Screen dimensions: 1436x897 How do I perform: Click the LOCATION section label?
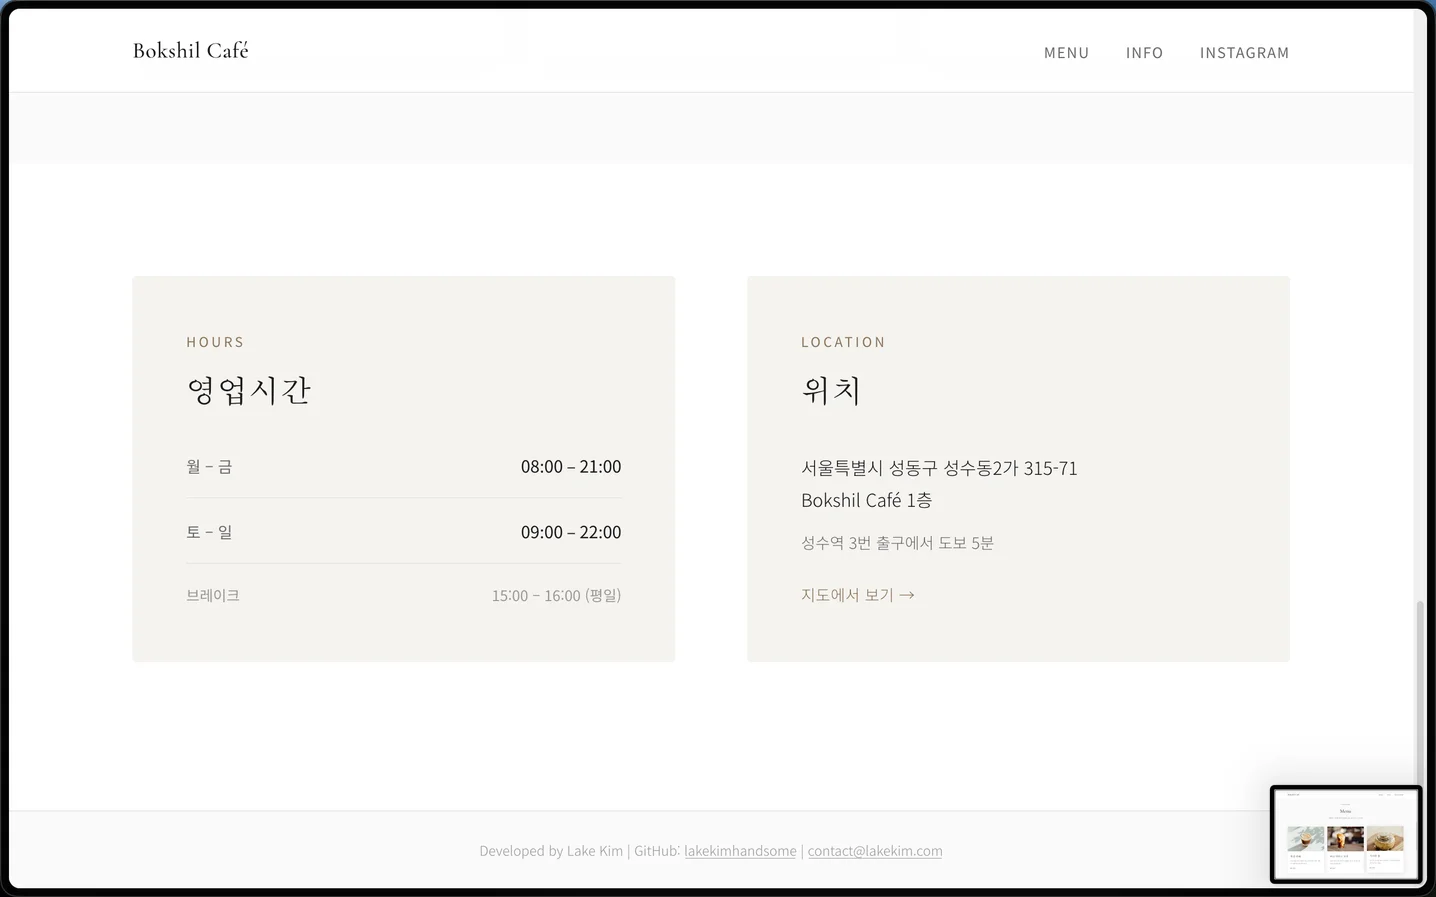pos(843,342)
